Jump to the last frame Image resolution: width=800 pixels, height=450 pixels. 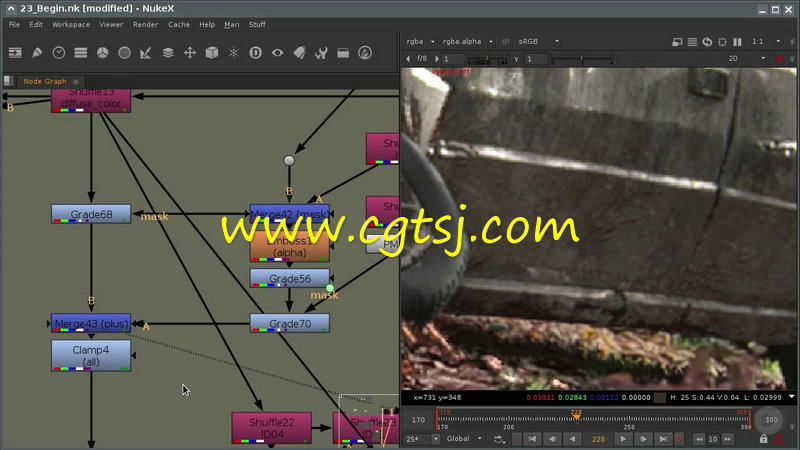pos(663,439)
